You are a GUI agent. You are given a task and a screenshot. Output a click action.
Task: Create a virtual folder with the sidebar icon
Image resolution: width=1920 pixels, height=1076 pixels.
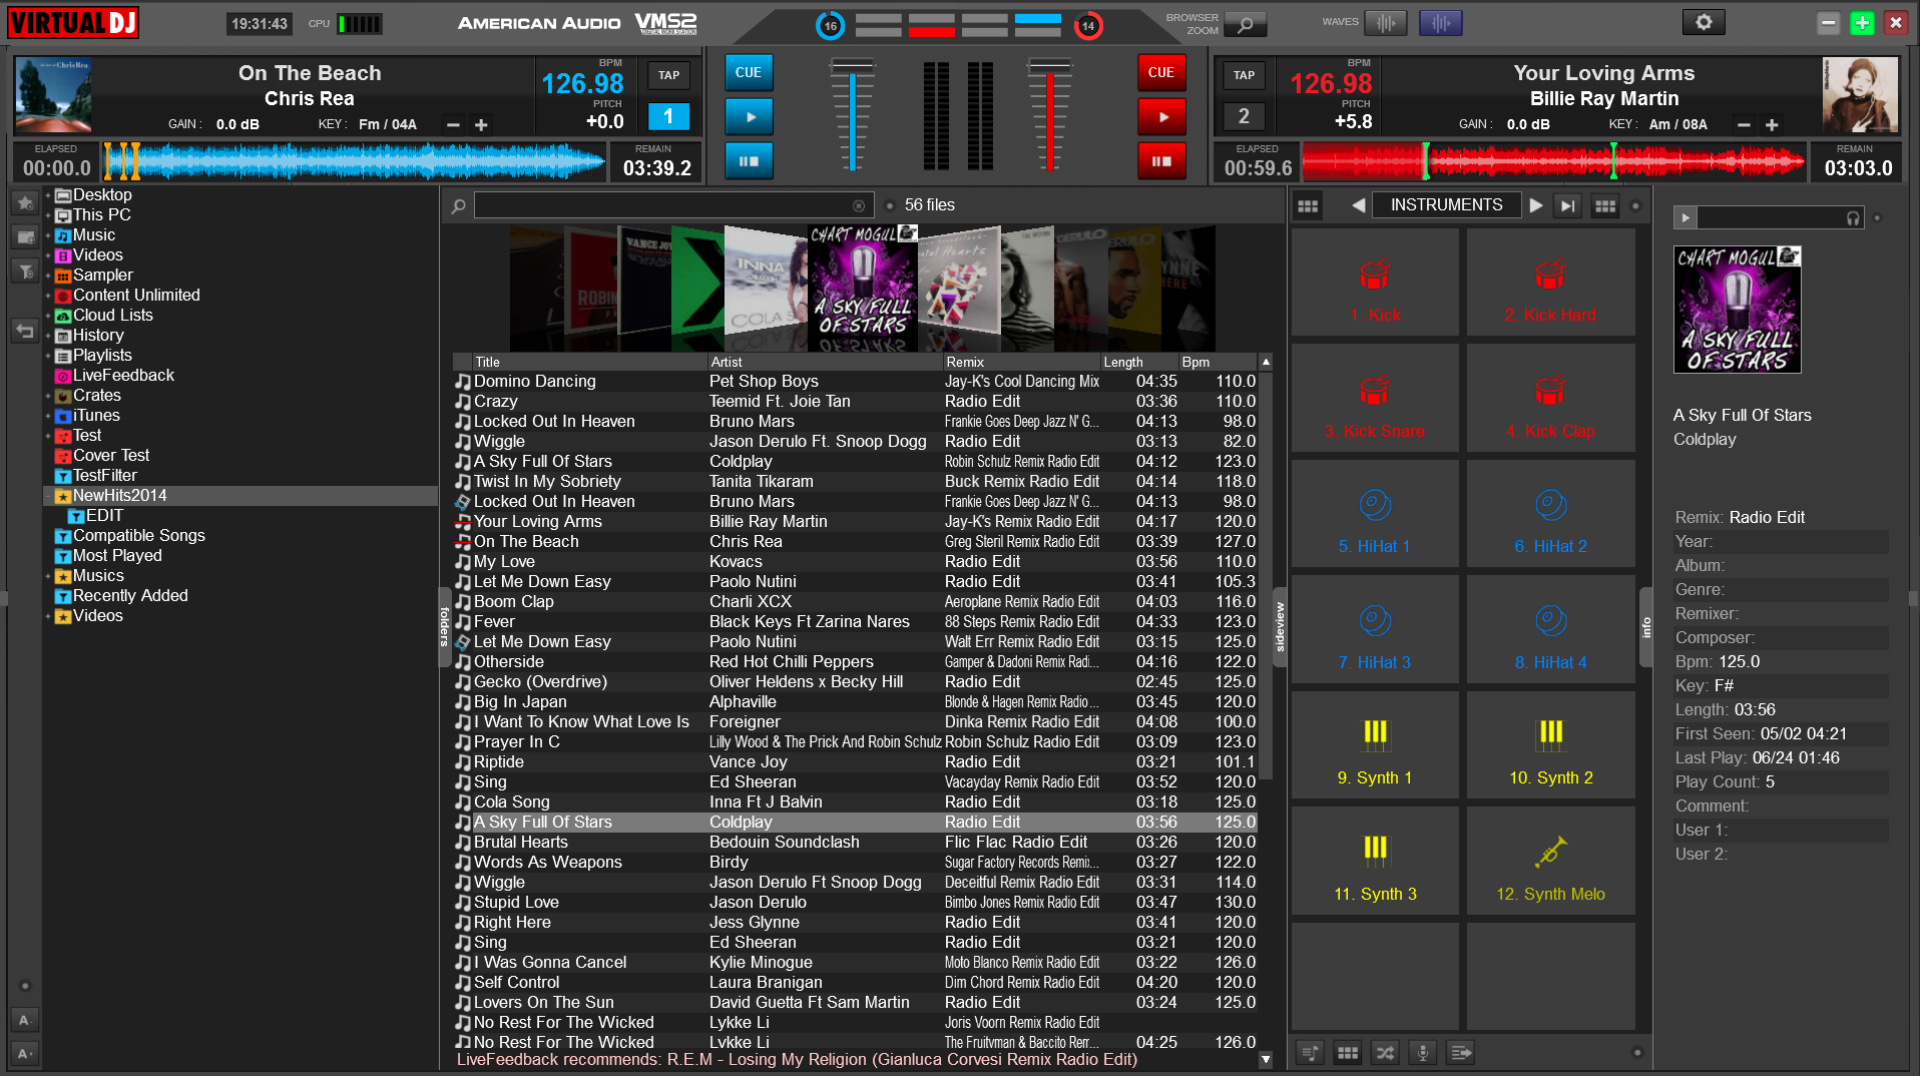[25, 237]
